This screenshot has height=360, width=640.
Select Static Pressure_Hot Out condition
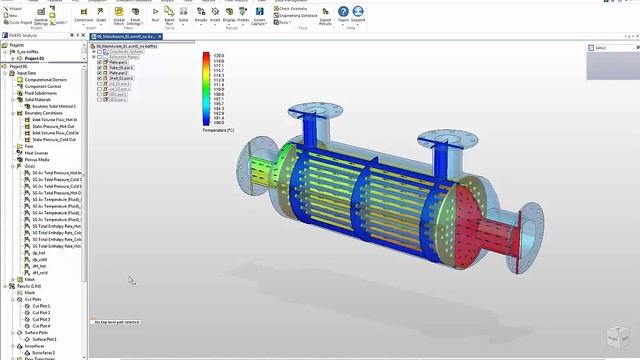49,127
